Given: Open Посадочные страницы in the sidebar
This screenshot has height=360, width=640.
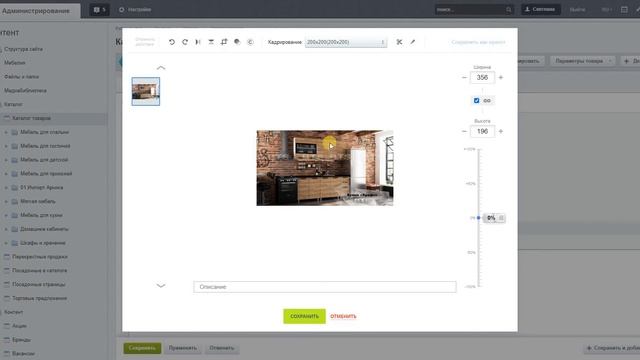Looking at the screenshot, I should (38, 284).
